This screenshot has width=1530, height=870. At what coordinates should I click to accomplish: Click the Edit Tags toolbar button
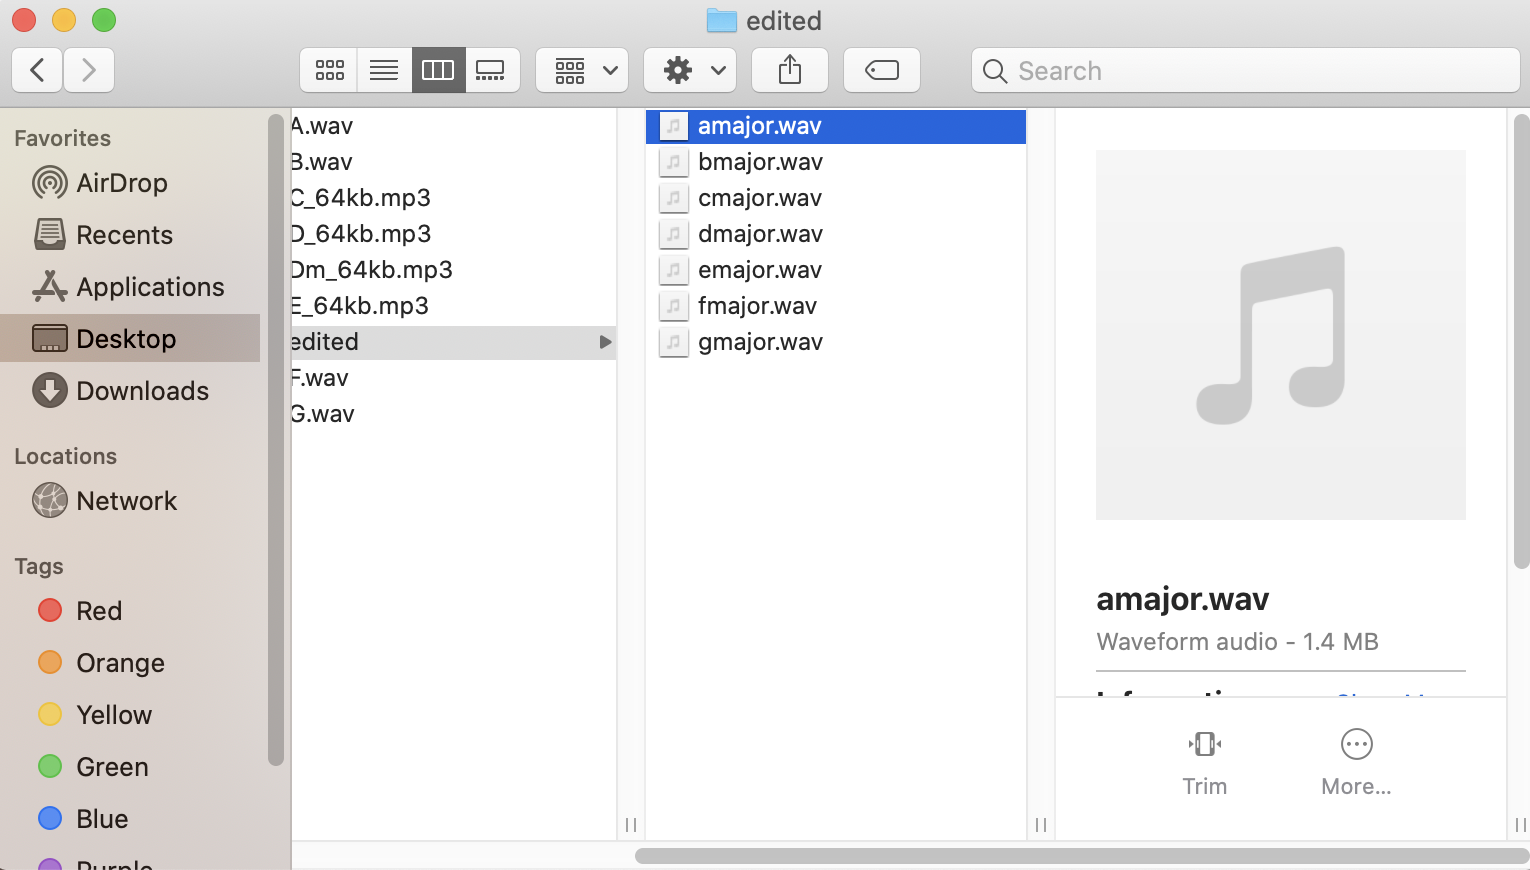click(x=882, y=70)
